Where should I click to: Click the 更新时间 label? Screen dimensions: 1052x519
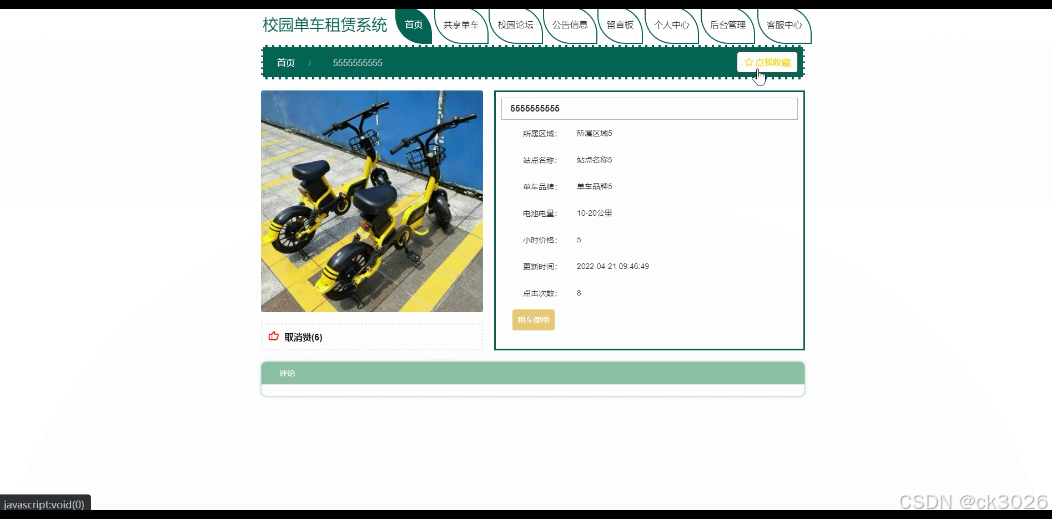[x=540, y=266]
